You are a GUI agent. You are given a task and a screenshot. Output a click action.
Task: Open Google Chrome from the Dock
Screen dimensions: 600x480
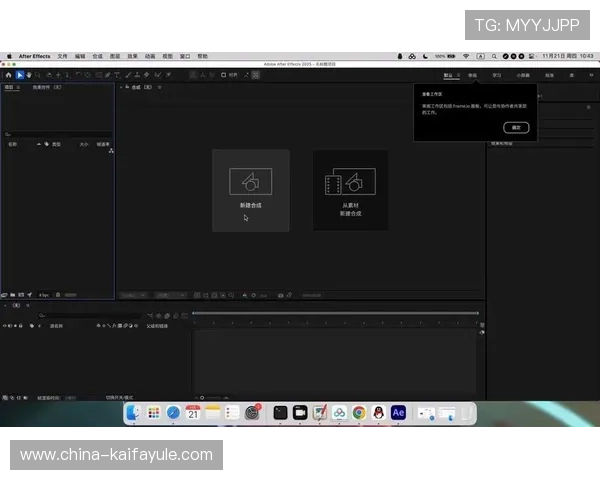[358, 412]
